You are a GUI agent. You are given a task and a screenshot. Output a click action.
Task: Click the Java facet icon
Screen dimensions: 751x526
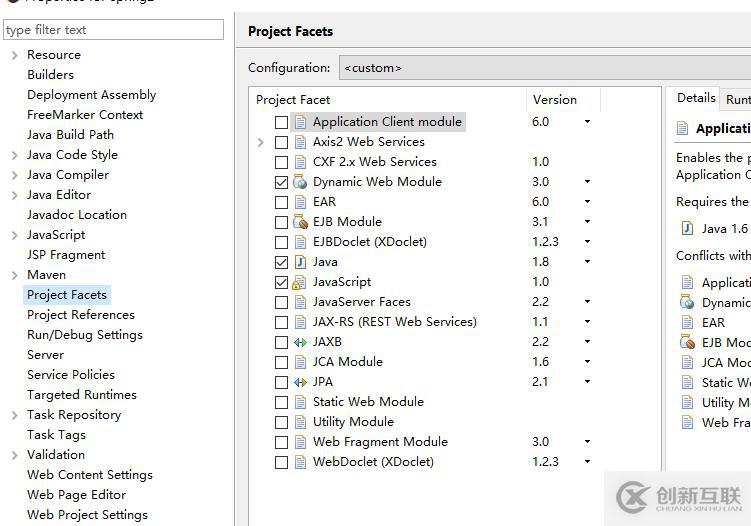pyautogui.click(x=300, y=262)
